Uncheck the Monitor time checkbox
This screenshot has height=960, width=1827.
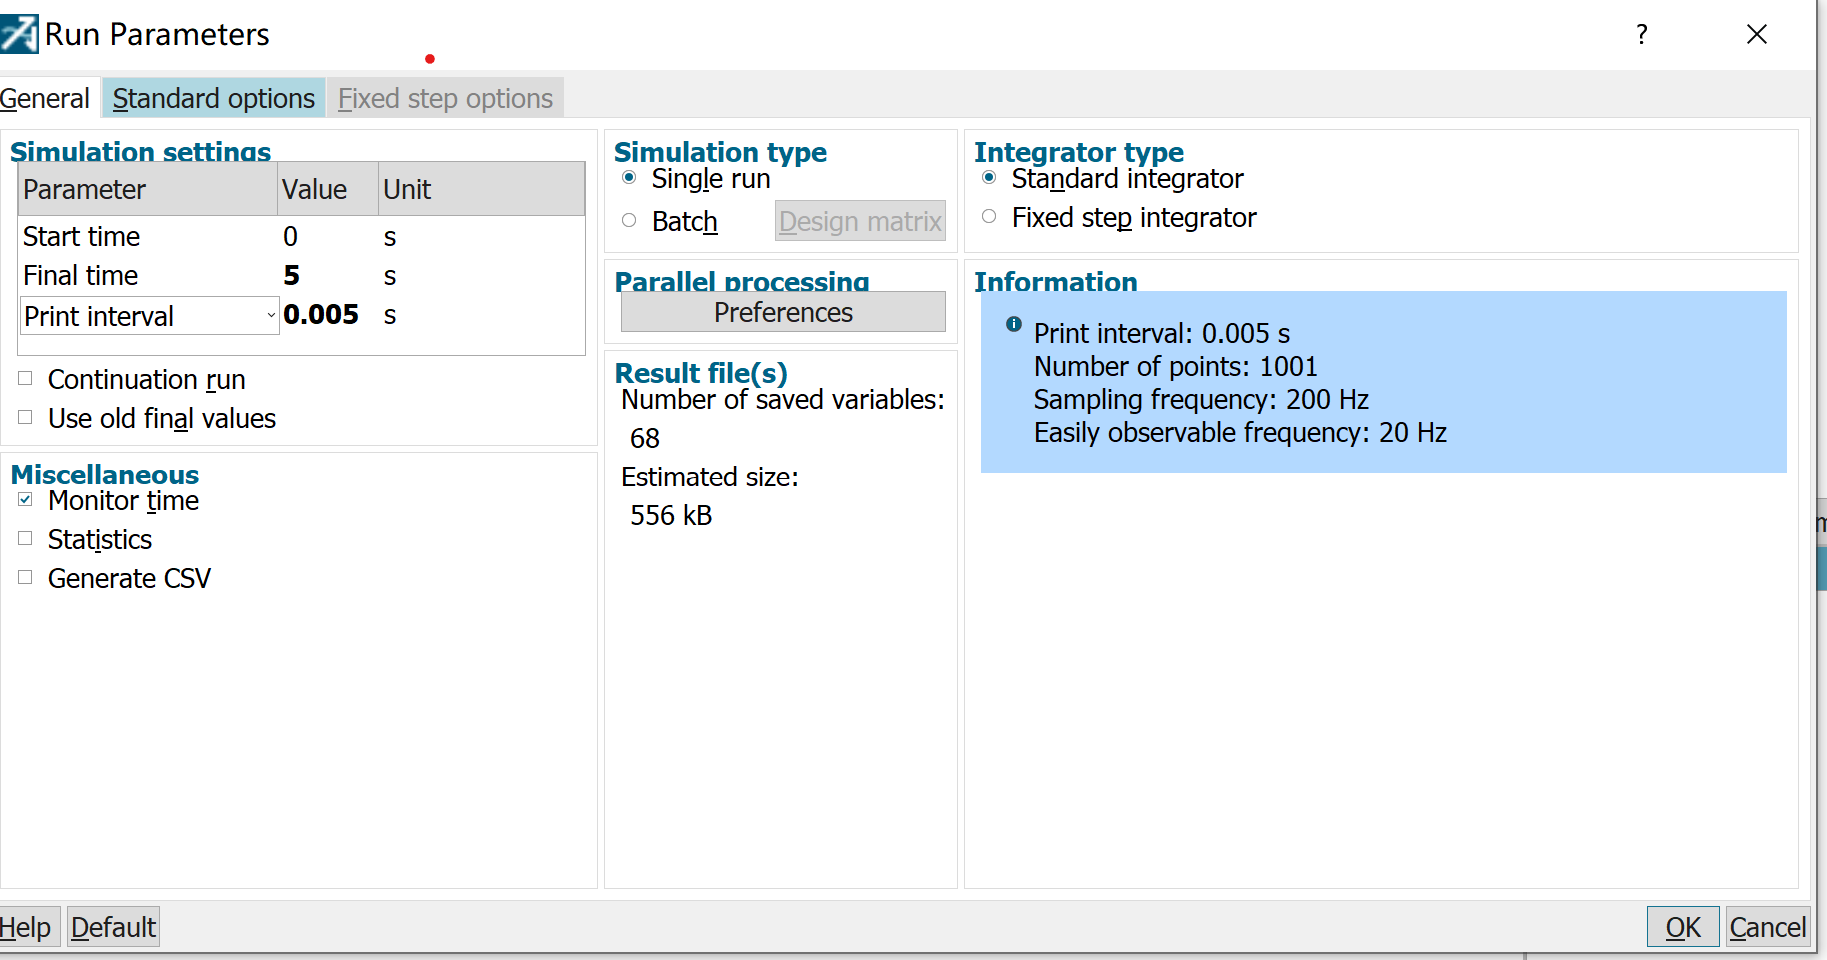pos(25,500)
